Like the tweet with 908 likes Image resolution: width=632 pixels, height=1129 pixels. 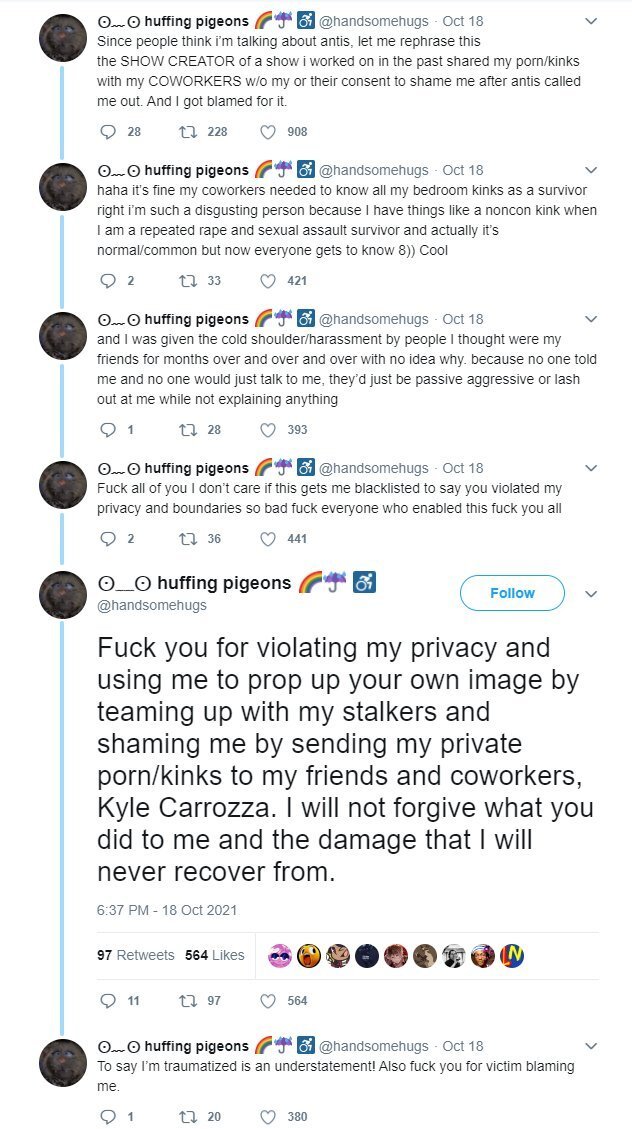[x=268, y=132]
